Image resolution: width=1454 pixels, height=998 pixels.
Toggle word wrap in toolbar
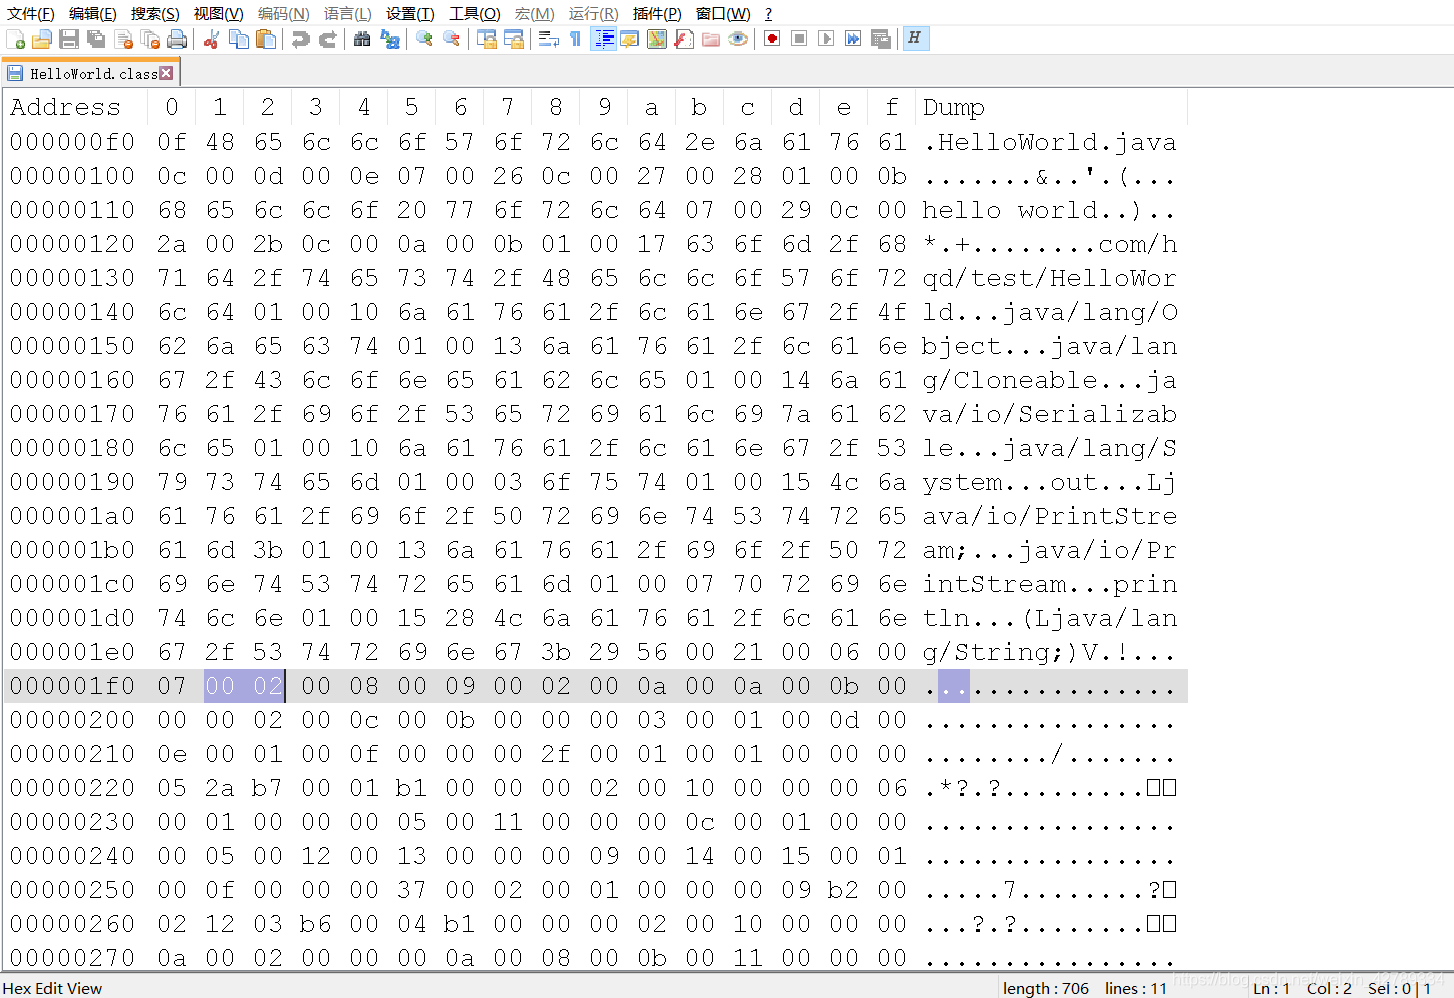point(548,39)
